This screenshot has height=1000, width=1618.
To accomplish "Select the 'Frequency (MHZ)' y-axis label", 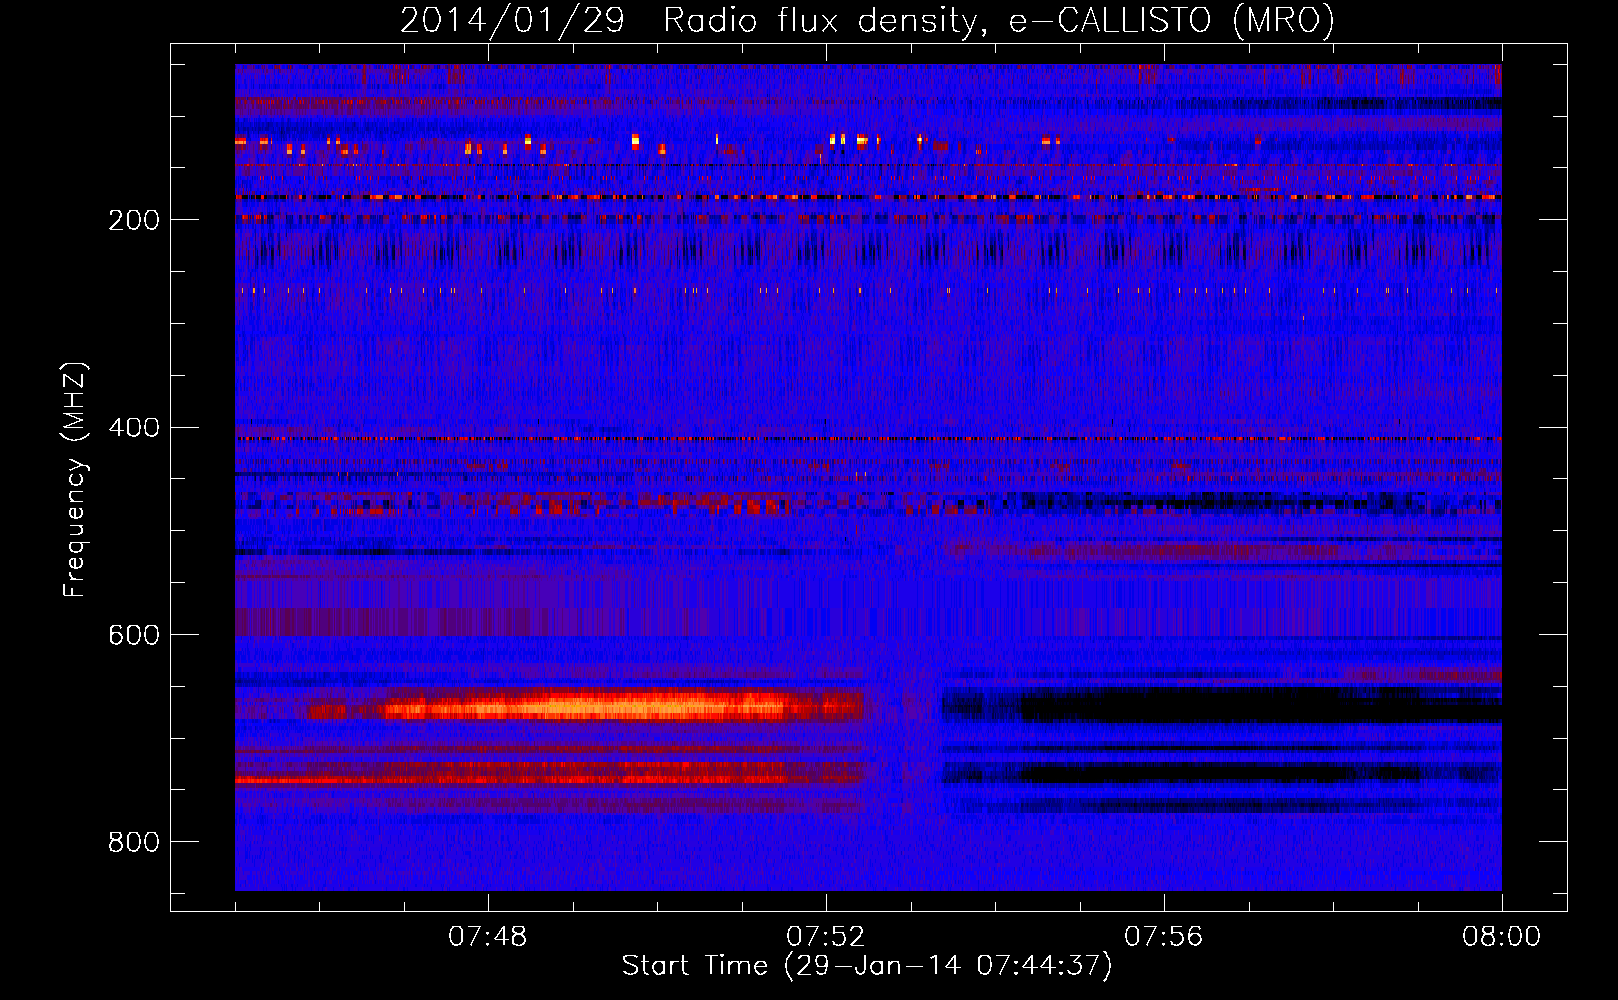I will click(x=74, y=480).
